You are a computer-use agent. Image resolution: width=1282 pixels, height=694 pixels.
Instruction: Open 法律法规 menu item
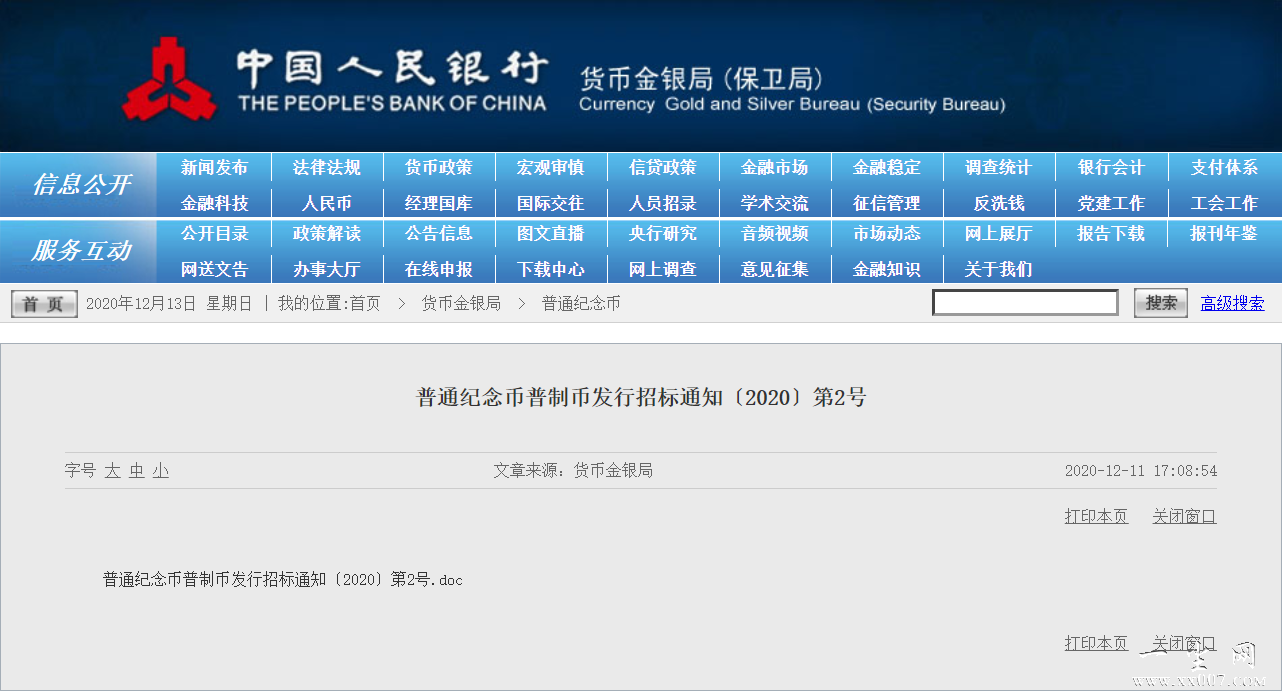(326, 168)
